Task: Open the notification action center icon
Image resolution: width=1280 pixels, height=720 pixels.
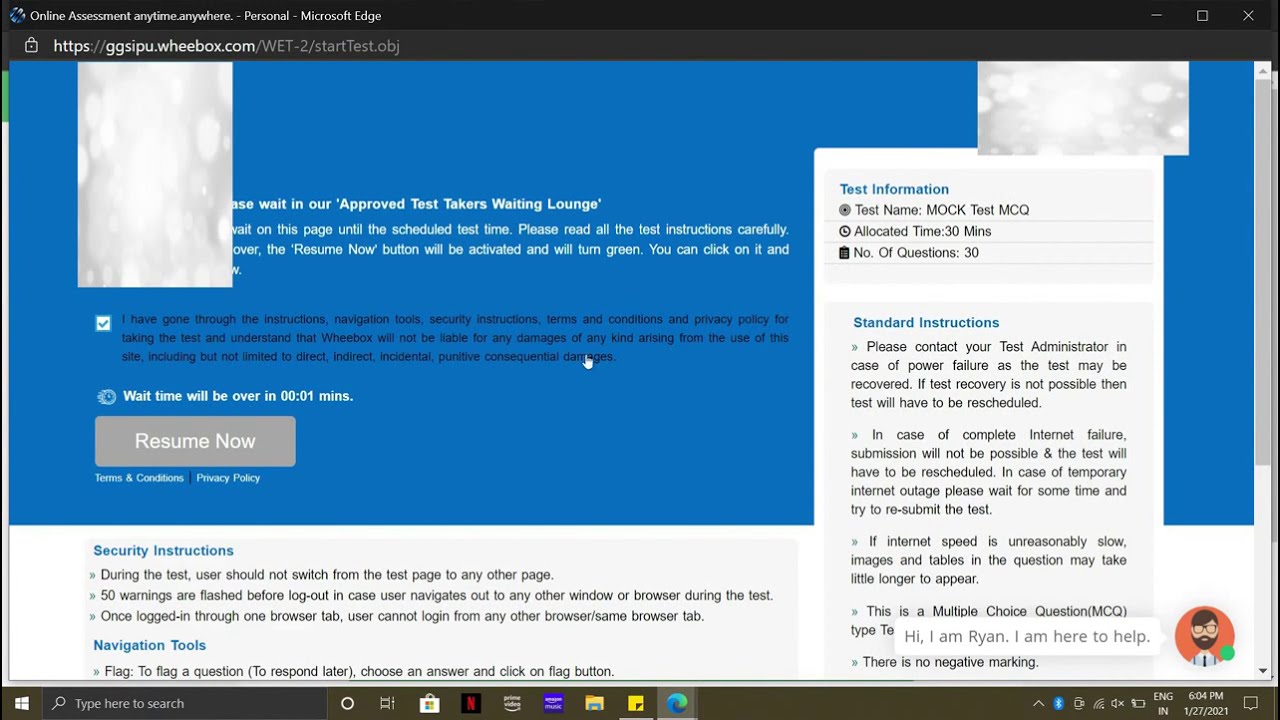Action: (1251, 703)
